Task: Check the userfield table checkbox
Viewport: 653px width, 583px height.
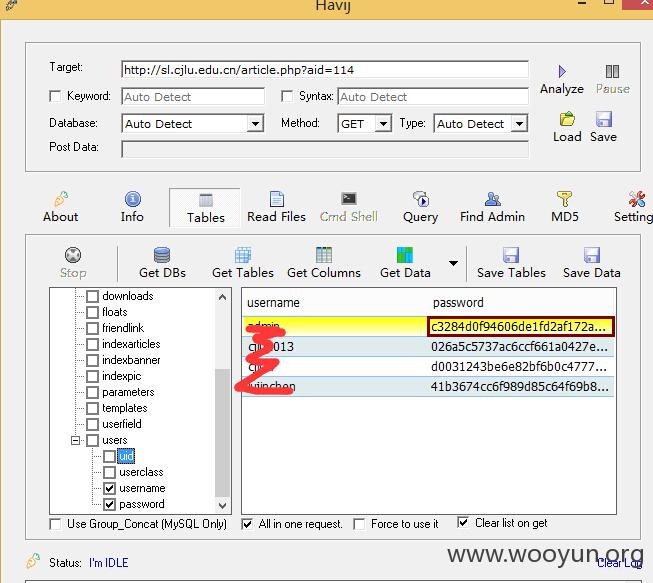Action: (x=92, y=424)
